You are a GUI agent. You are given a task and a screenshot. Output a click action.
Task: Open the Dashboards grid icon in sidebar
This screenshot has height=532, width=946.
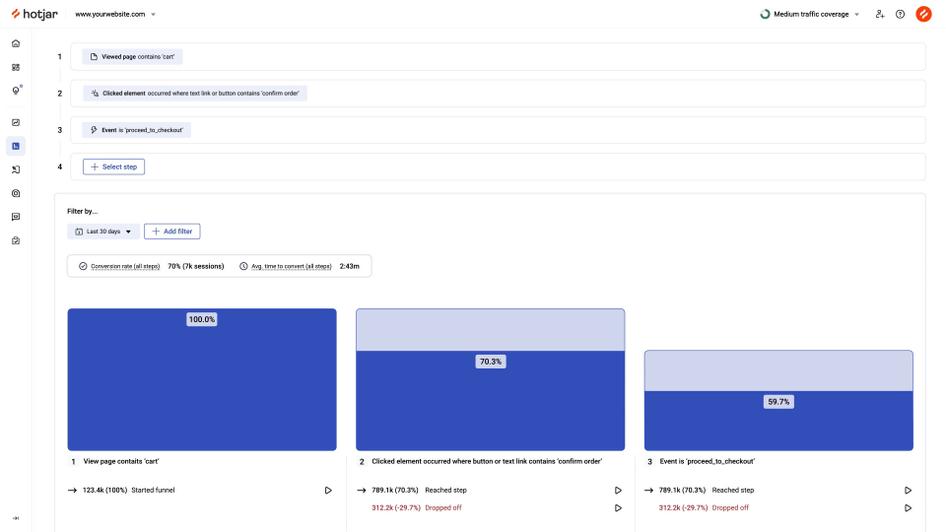[x=16, y=68]
